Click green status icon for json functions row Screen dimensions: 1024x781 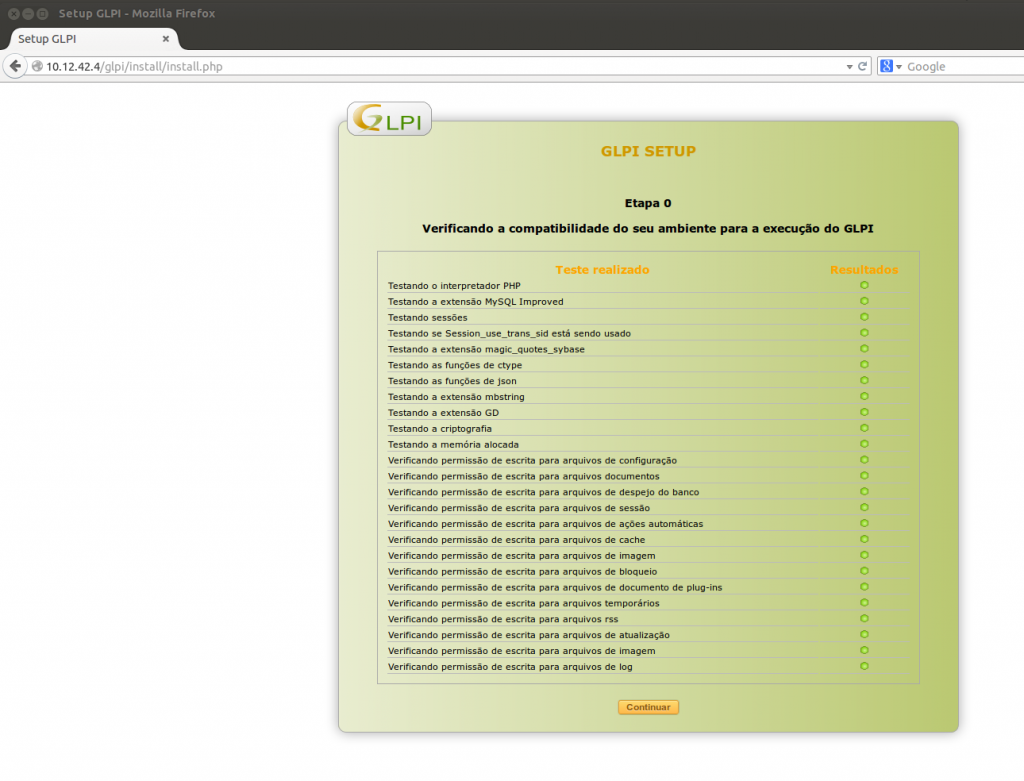(864, 380)
